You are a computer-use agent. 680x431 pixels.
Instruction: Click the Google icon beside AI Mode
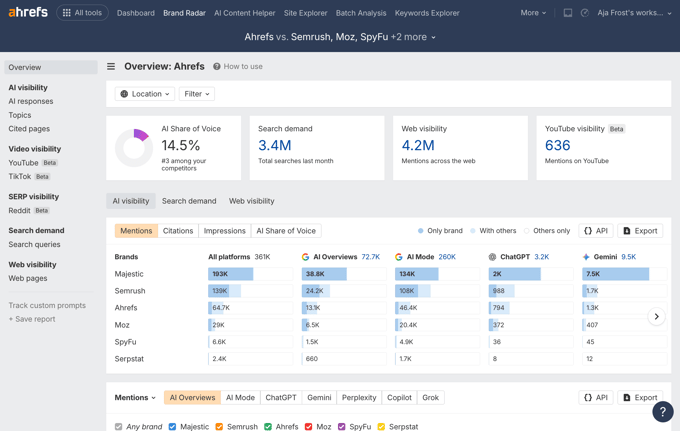click(x=399, y=257)
